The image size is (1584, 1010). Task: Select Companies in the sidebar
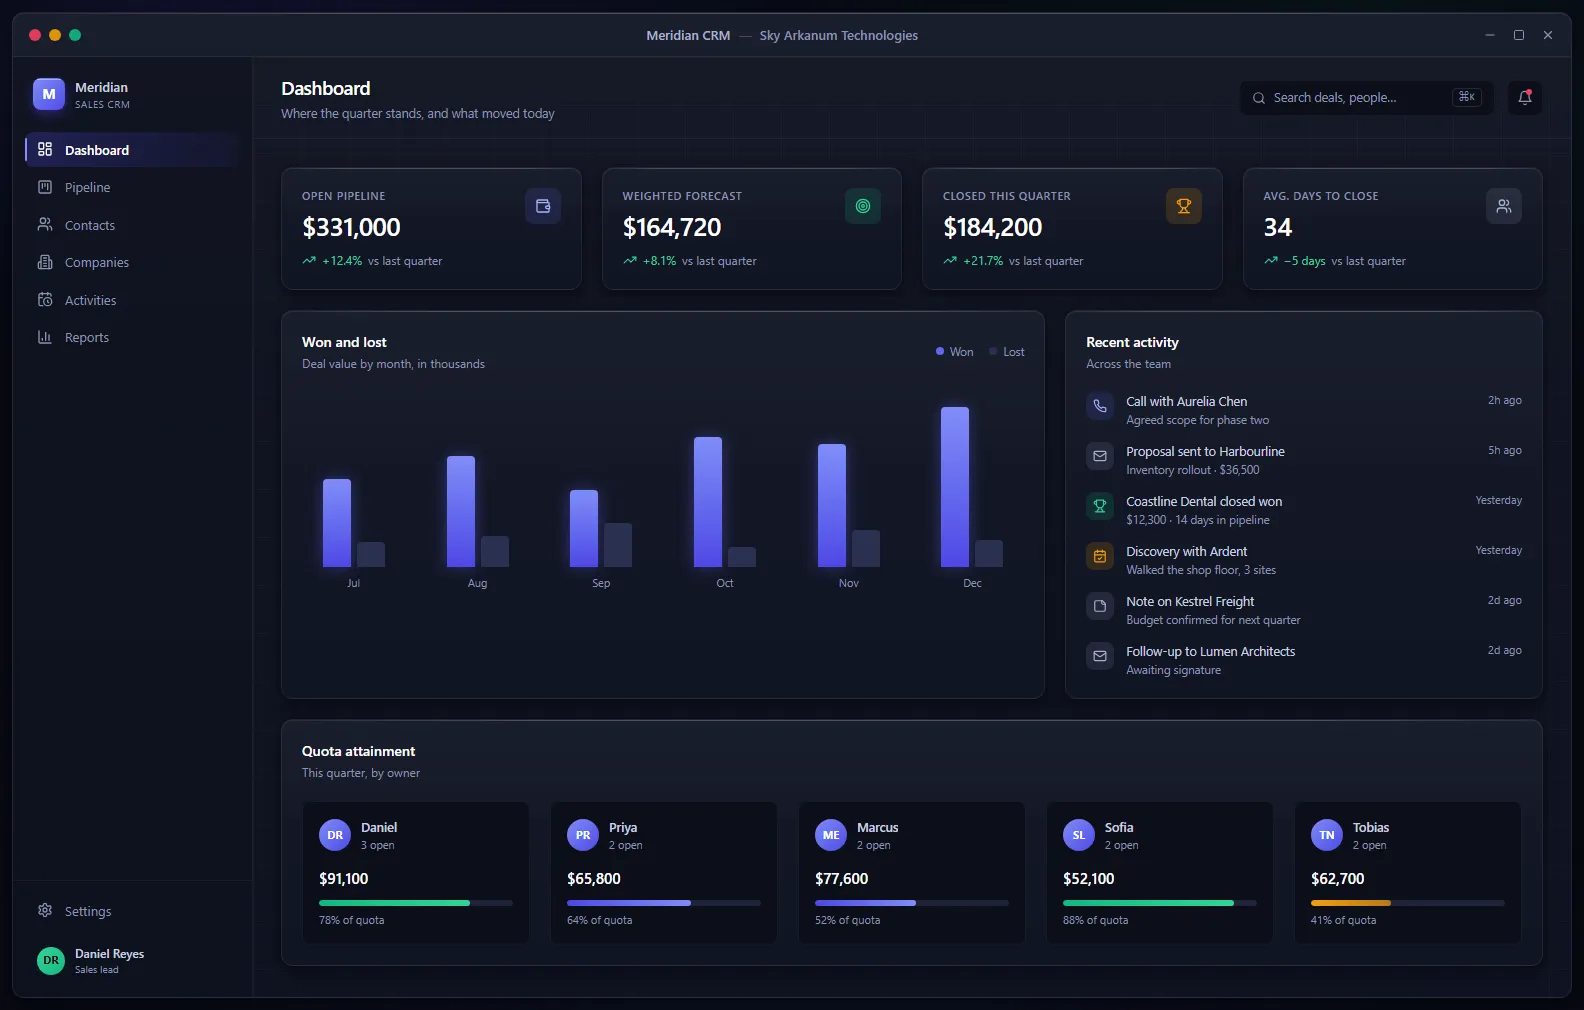coord(132,262)
